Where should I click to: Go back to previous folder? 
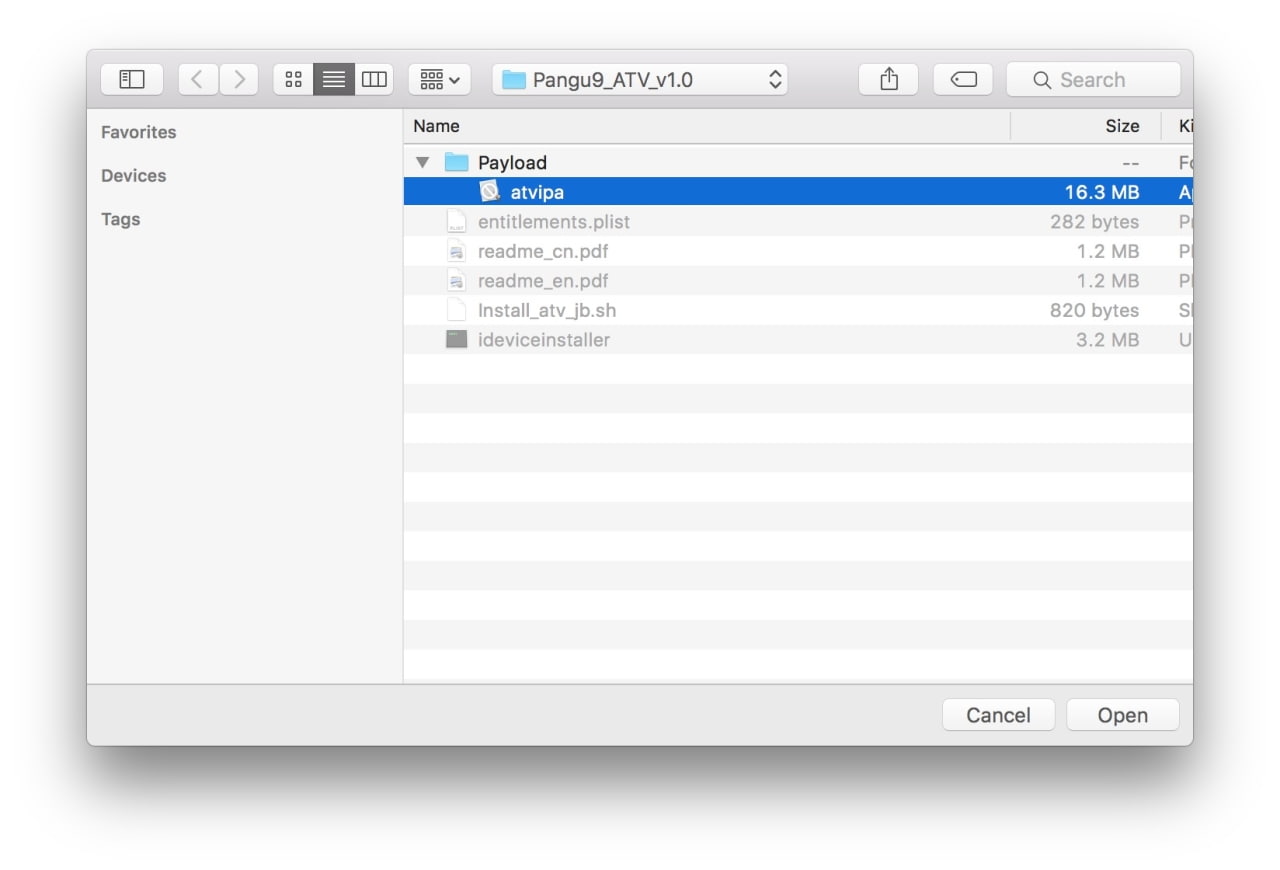click(198, 79)
